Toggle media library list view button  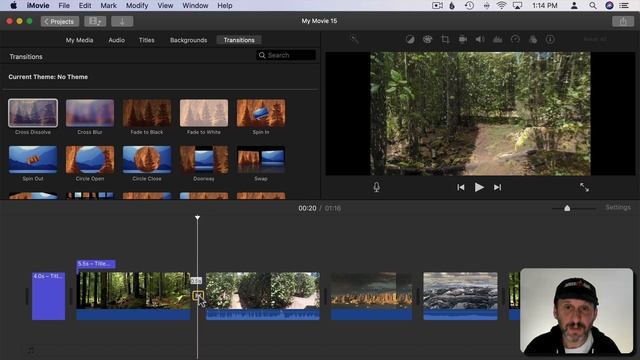95,21
